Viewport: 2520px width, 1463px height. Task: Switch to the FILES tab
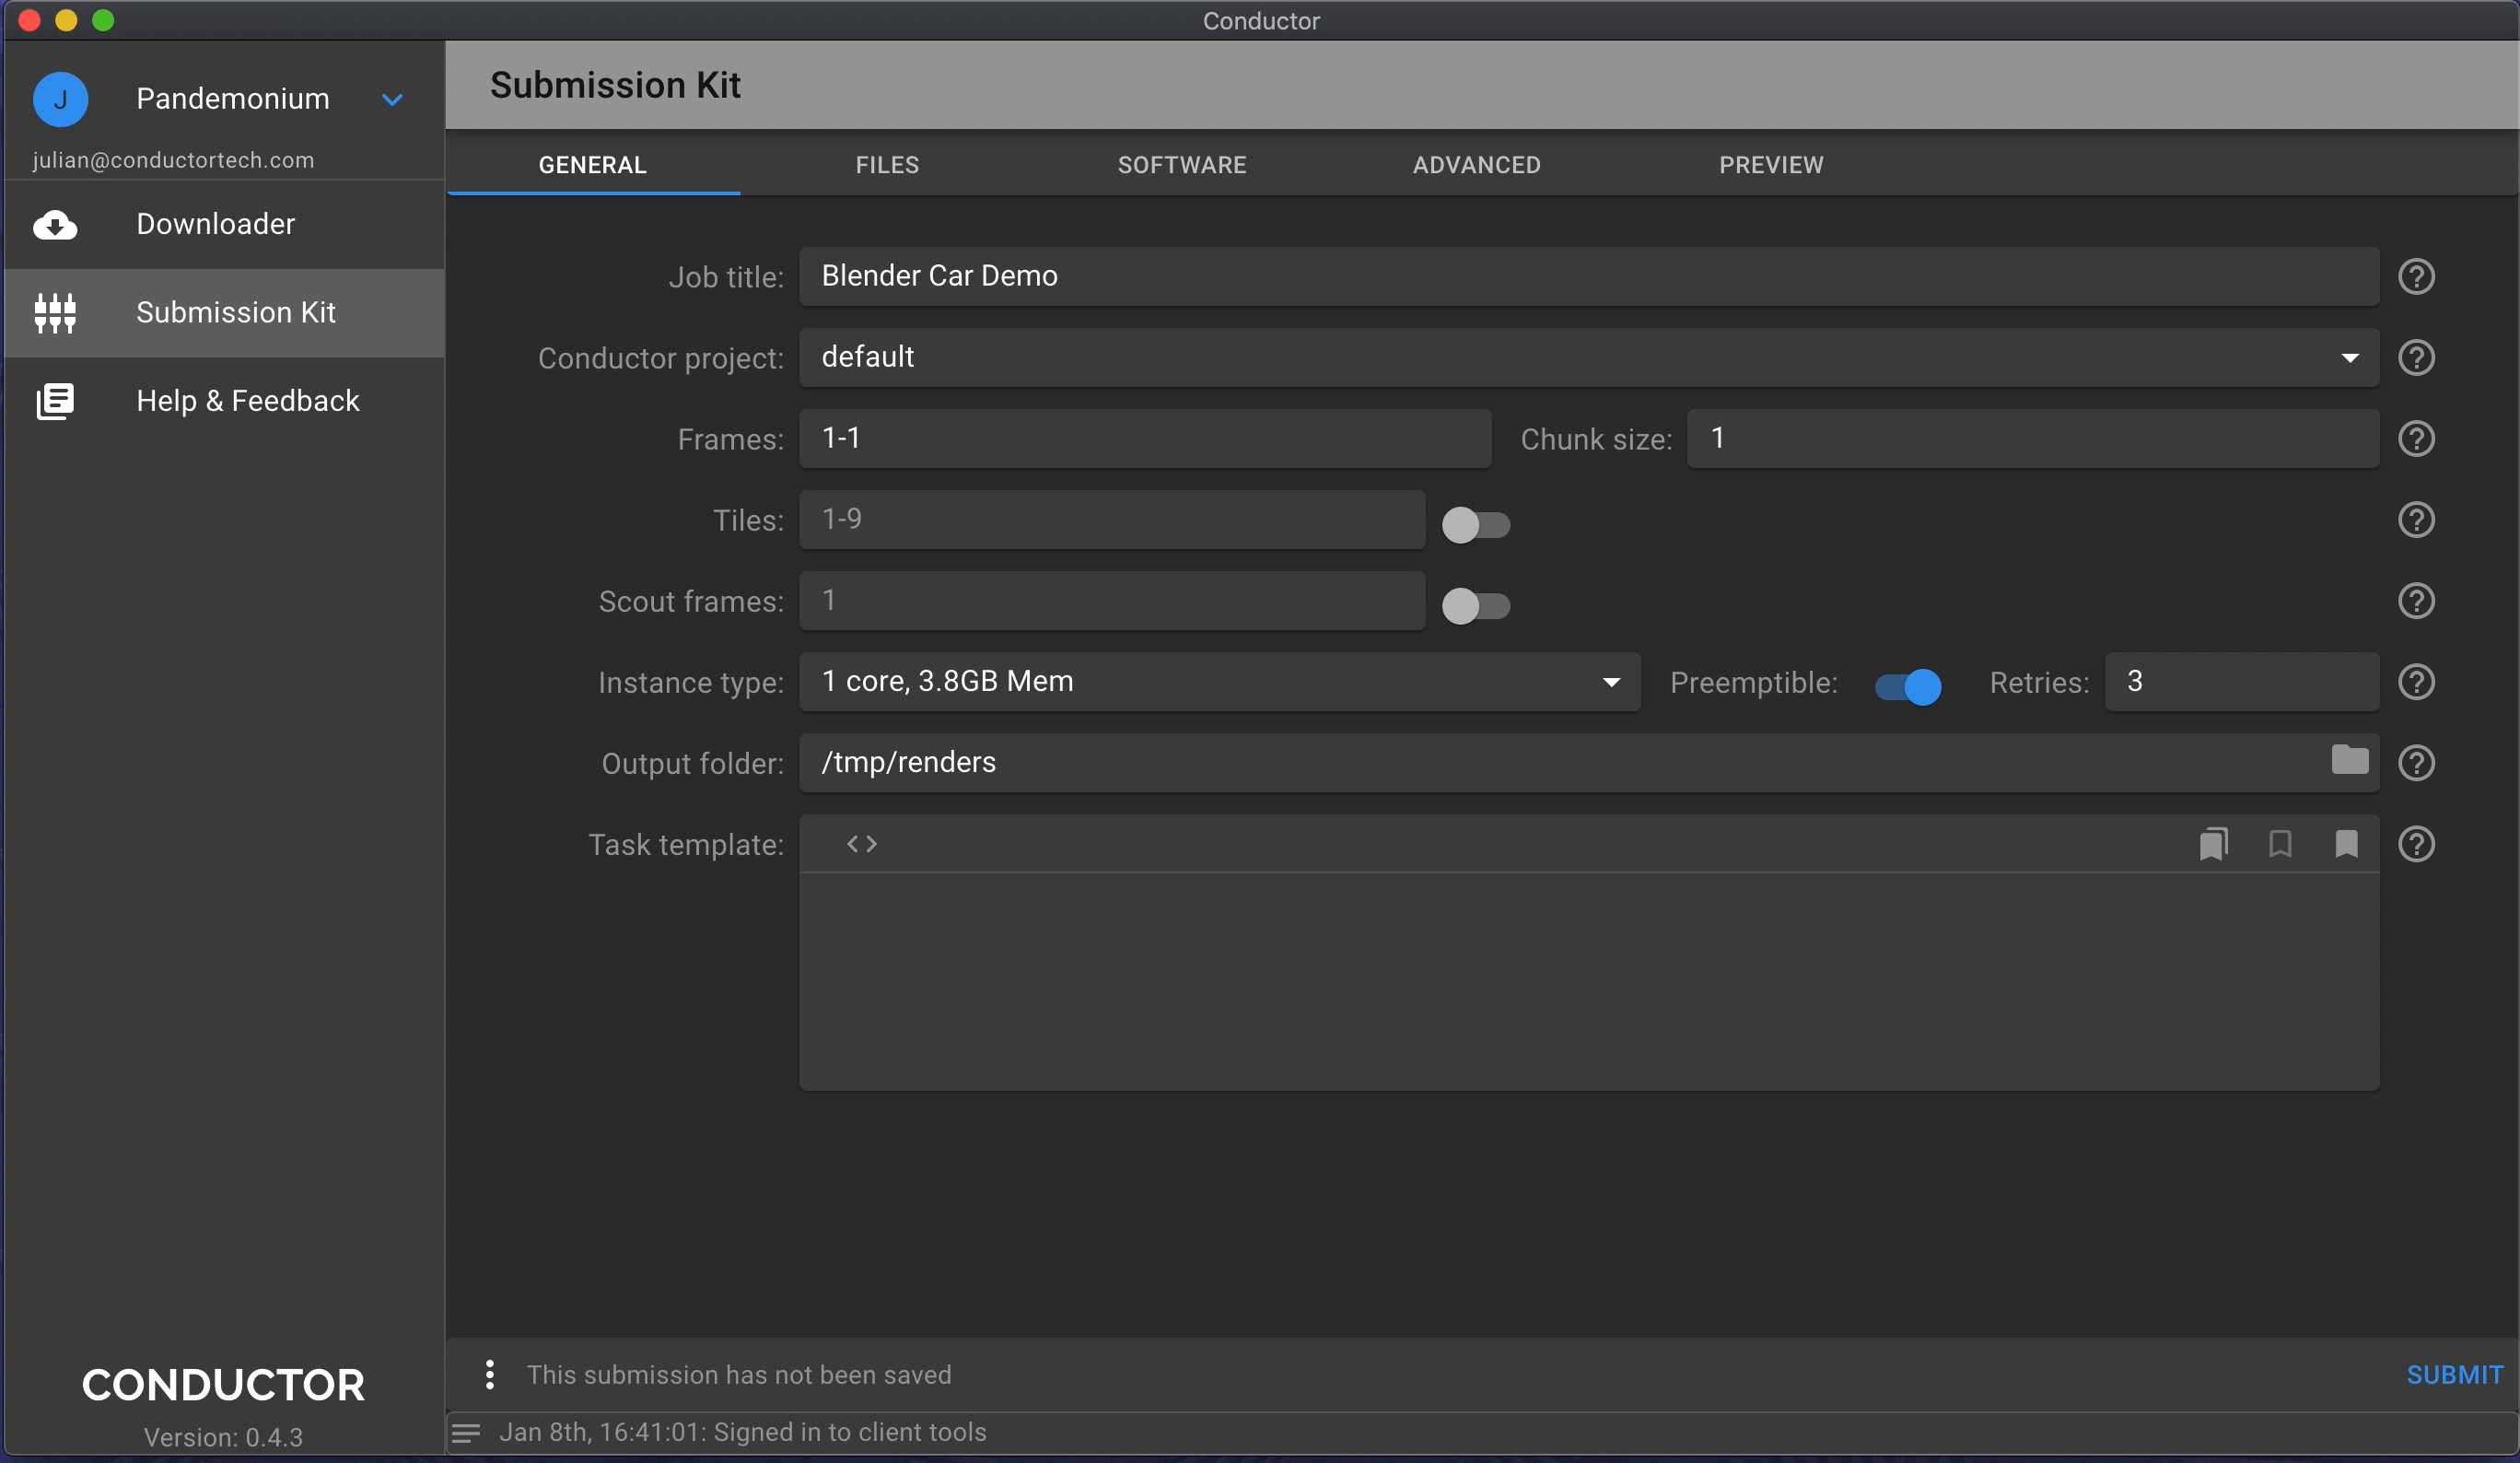click(x=887, y=165)
